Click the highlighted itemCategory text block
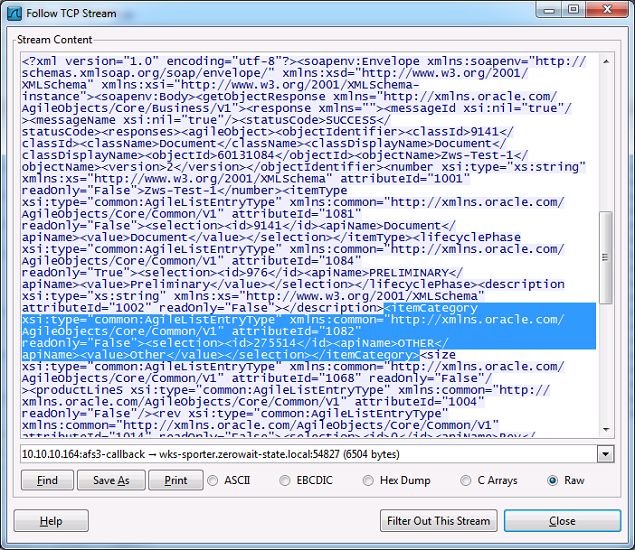The image size is (635, 550). [309, 331]
